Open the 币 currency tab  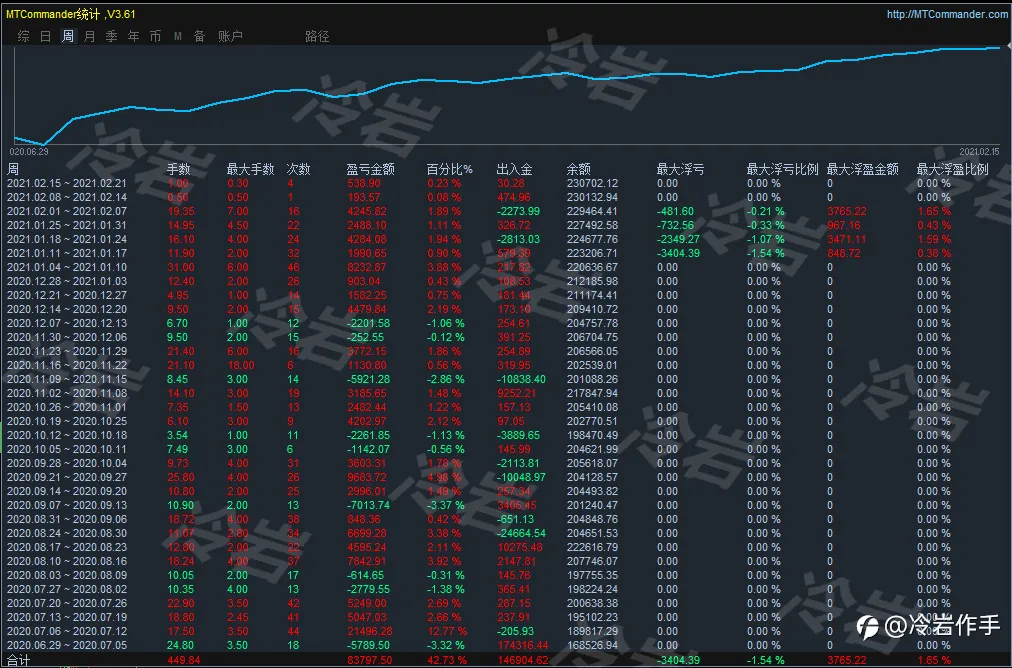click(156, 36)
